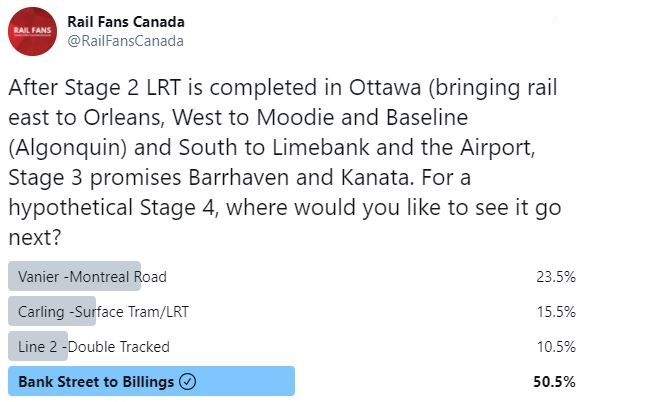Open the @RailFansCanada handle link

[x=125, y=41]
